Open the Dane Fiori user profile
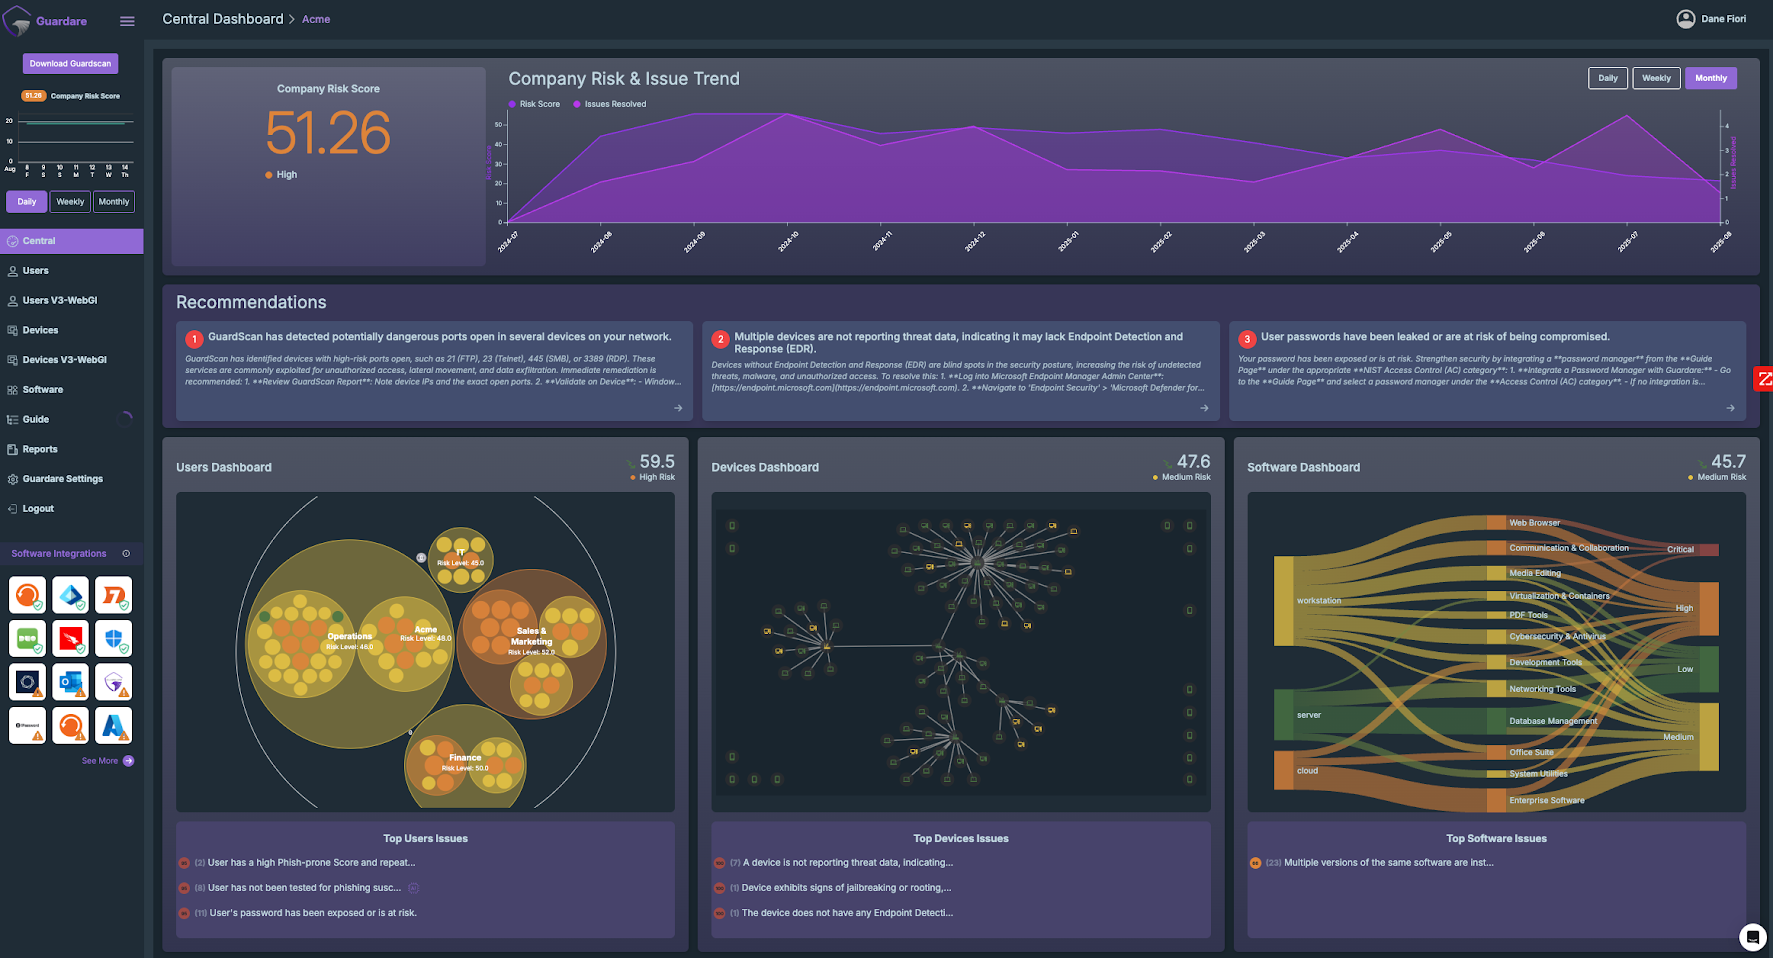The height and width of the screenshot is (958, 1773). [1711, 19]
